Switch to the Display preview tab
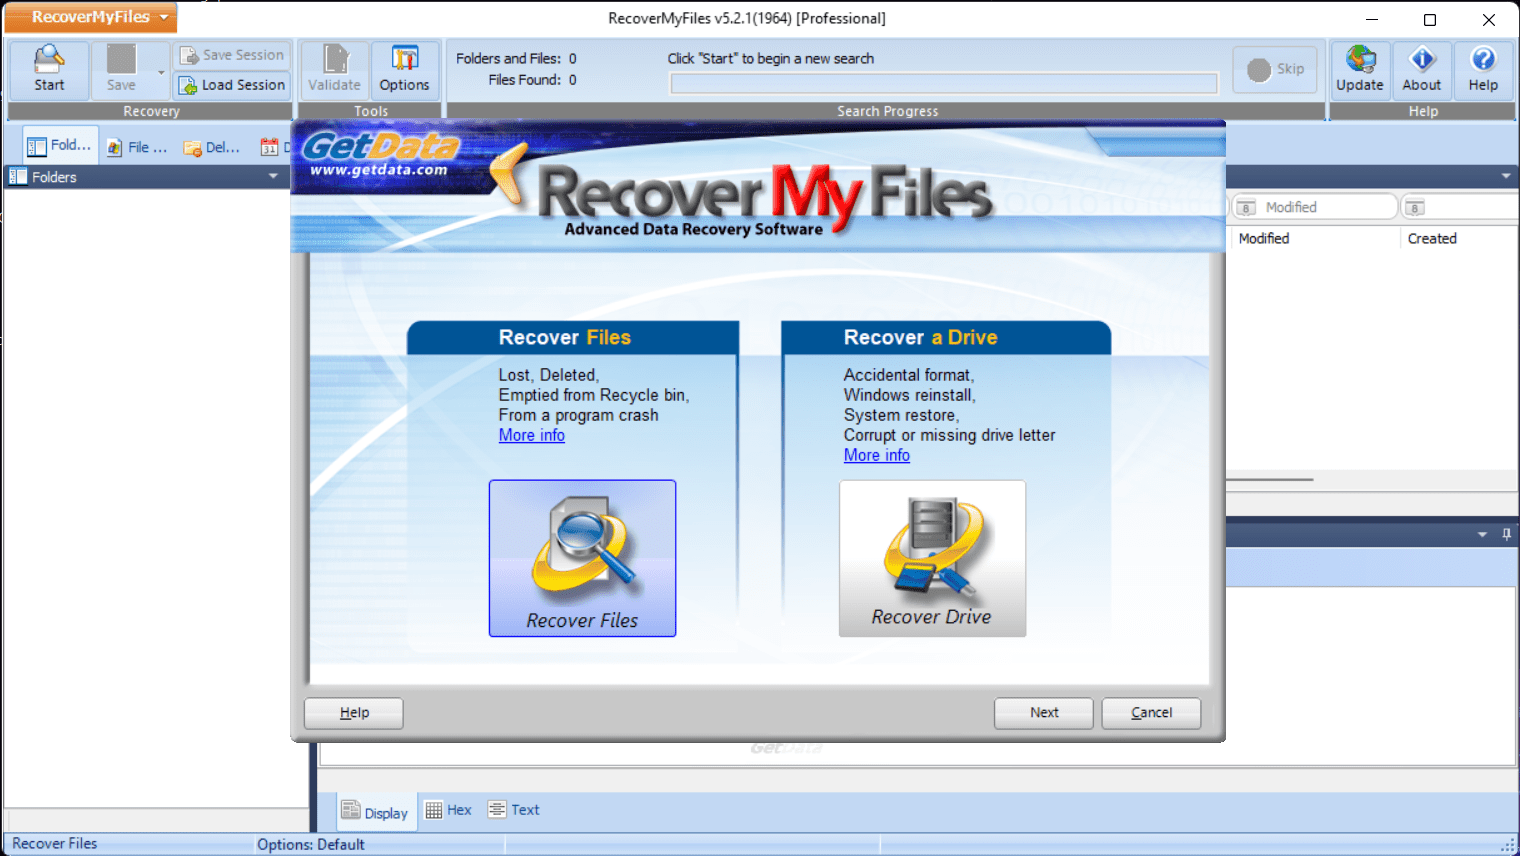 point(375,812)
